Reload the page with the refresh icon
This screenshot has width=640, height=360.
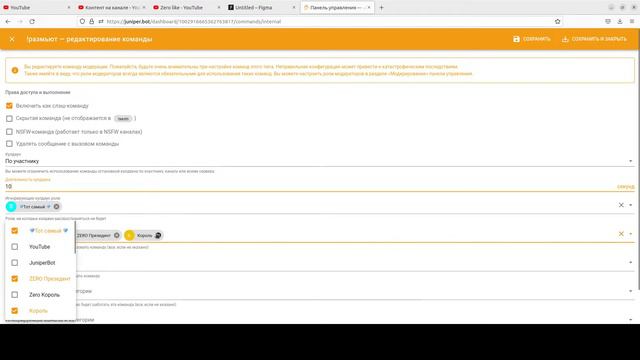[x=32, y=21]
